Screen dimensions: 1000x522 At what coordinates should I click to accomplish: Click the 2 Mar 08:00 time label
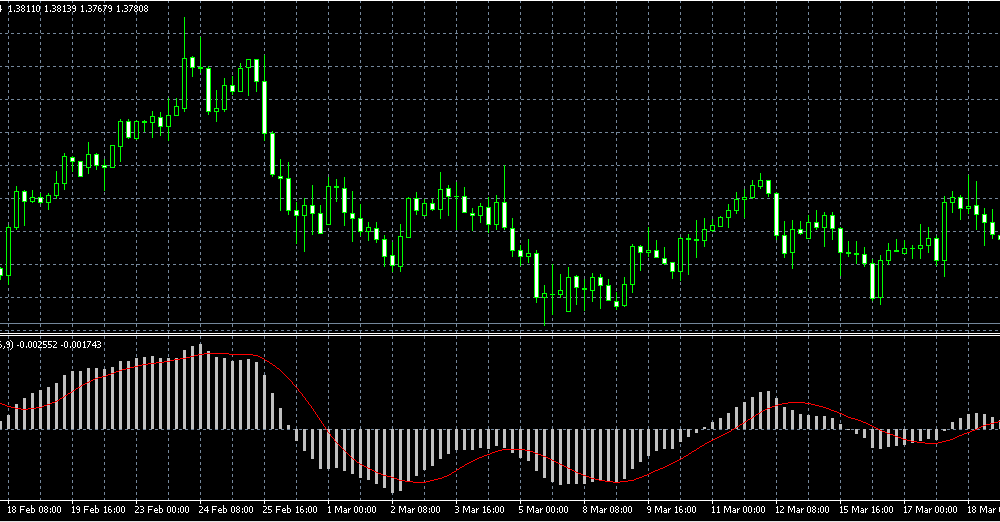415,510
